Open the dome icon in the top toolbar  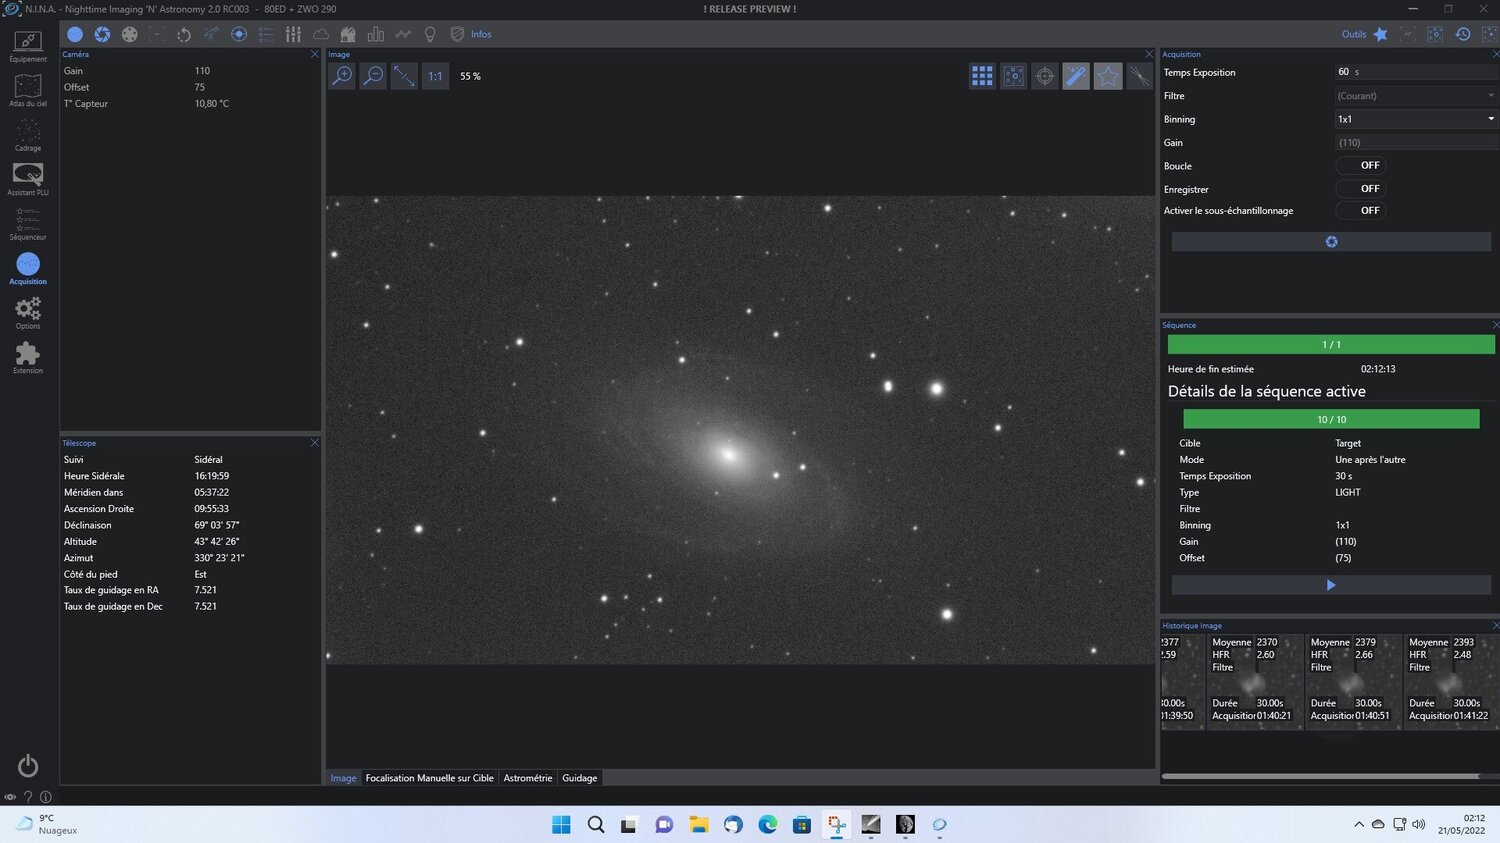coord(348,34)
